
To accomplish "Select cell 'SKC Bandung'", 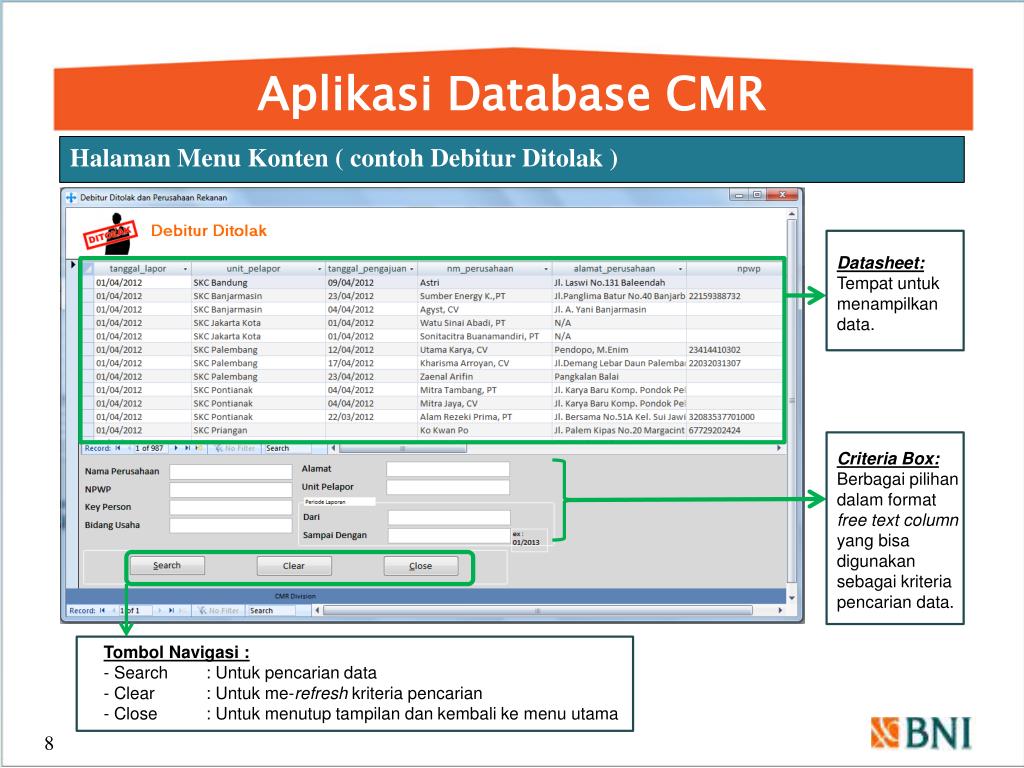I will [259, 283].
